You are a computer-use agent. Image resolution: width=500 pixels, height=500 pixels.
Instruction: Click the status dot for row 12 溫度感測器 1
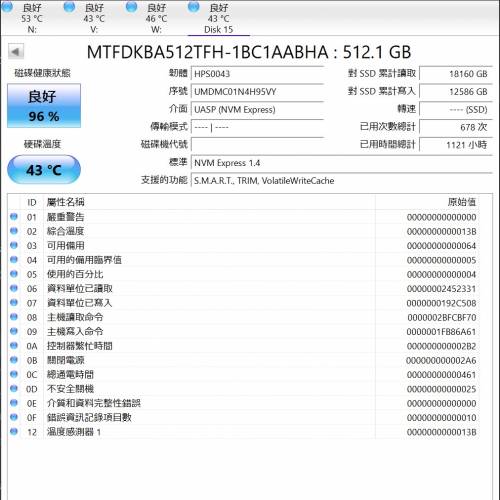(x=14, y=432)
